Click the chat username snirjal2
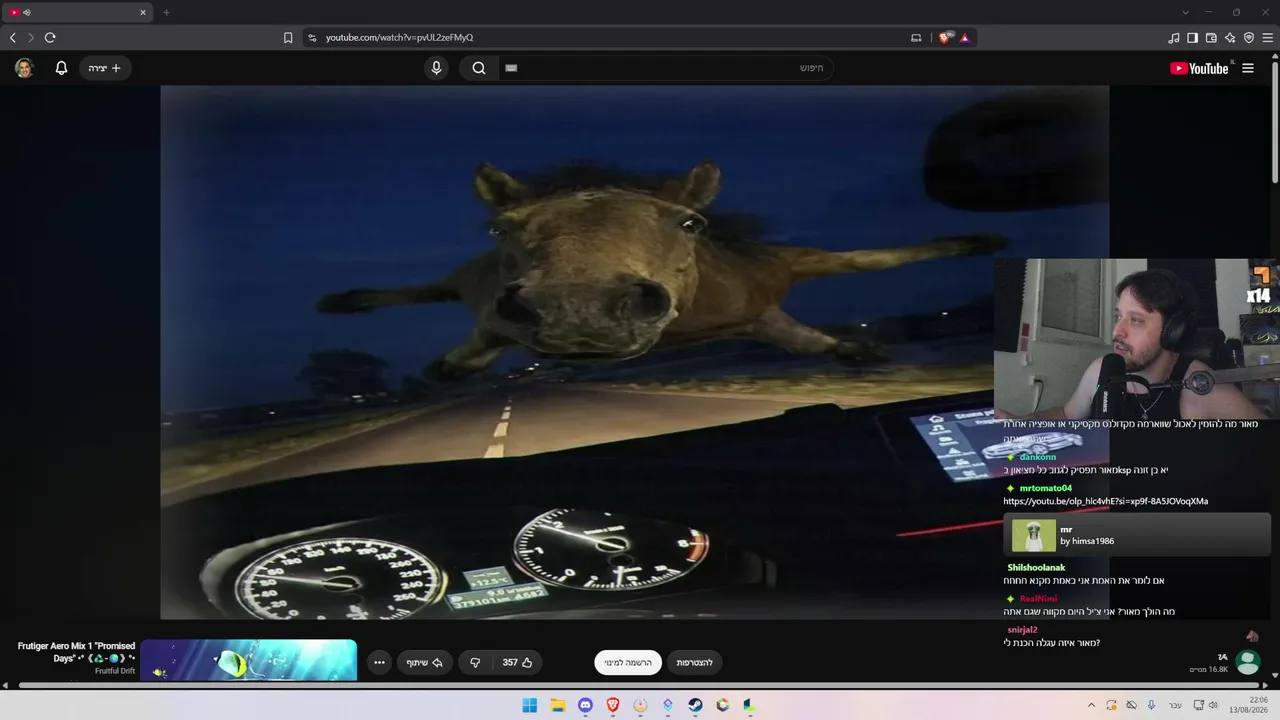Viewport: 1280px width, 720px height. tap(1022, 630)
